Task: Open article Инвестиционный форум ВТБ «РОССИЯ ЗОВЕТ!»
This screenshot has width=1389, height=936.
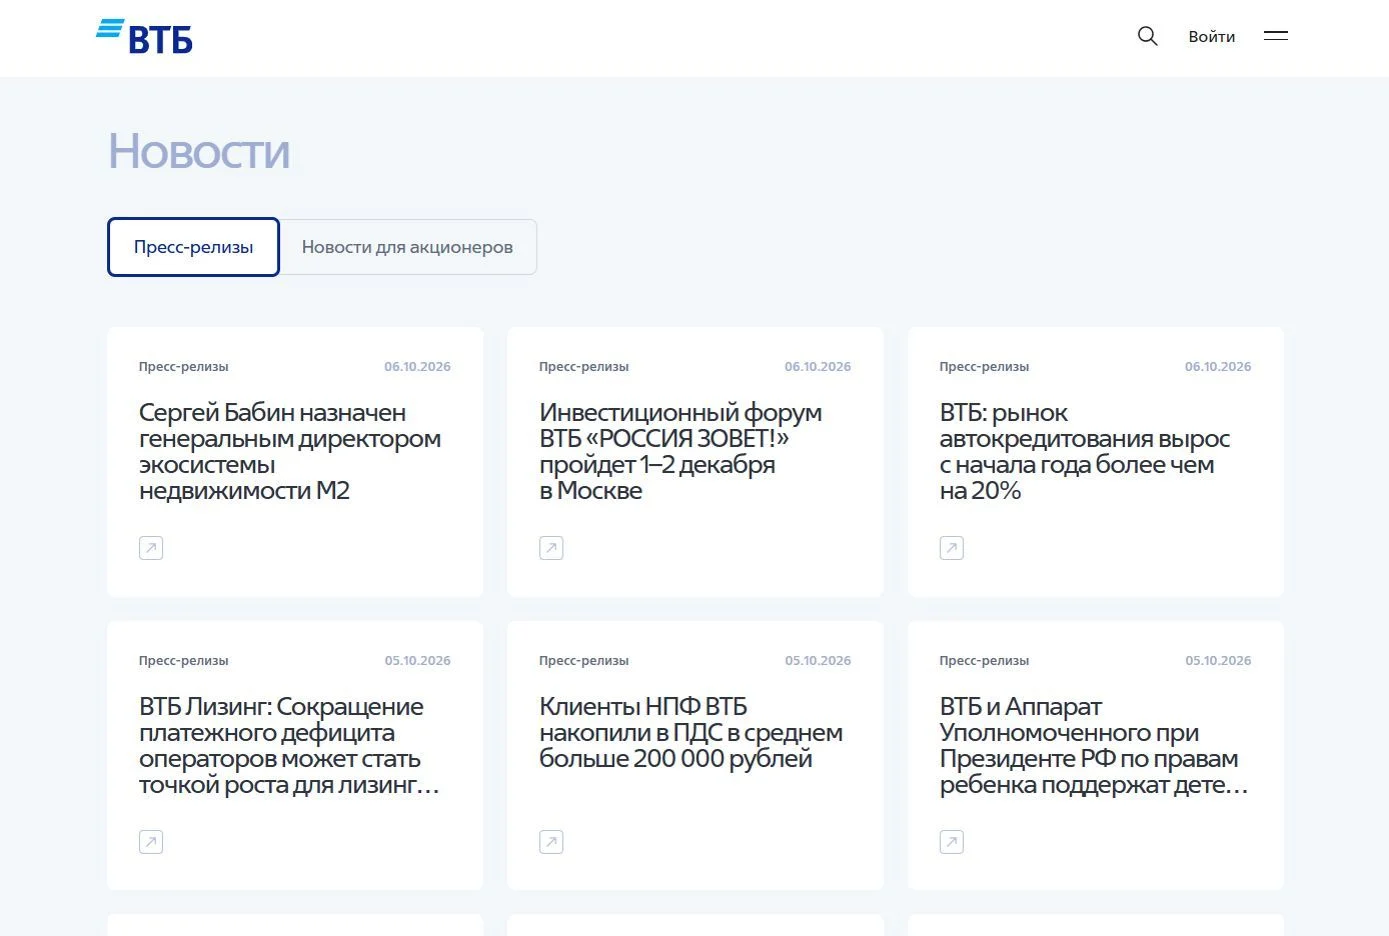Action: pyautogui.click(x=681, y=451)
